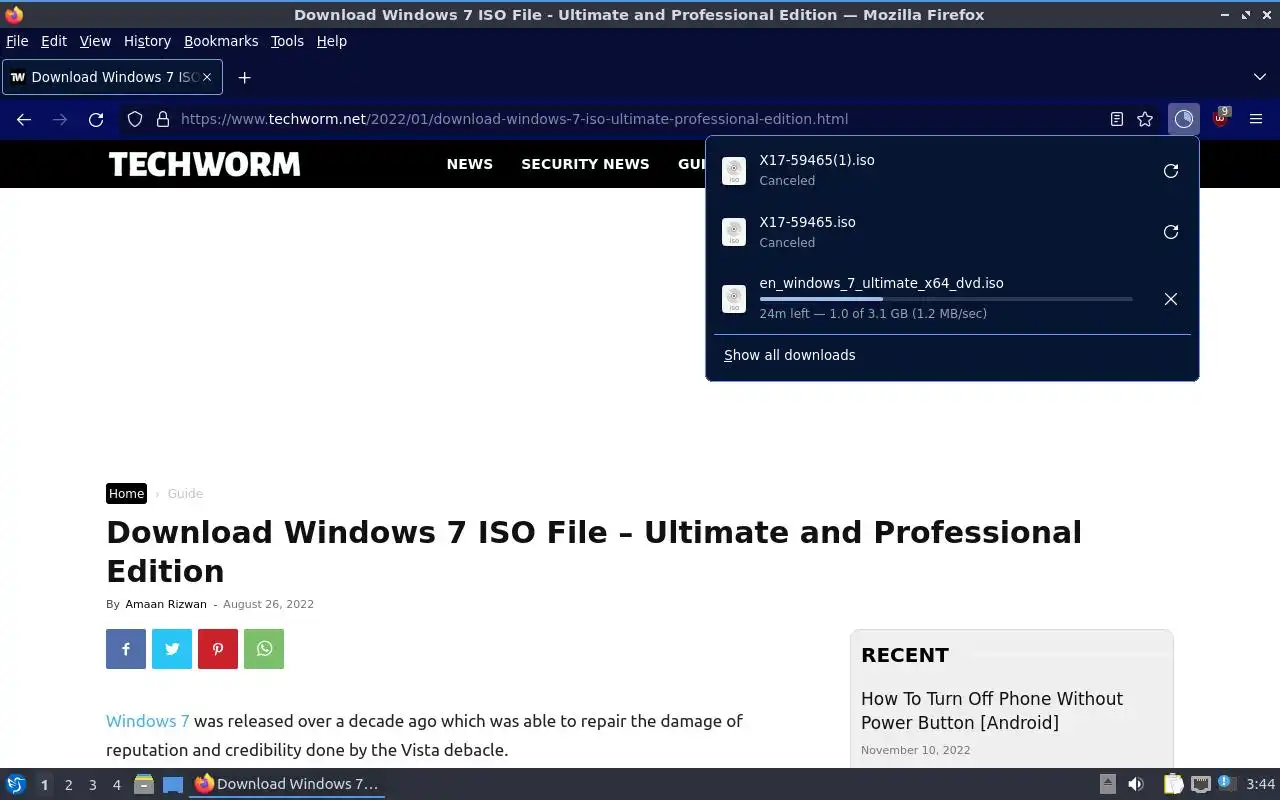
Task: Switch to workspace 4
Action: coord(116,785)
